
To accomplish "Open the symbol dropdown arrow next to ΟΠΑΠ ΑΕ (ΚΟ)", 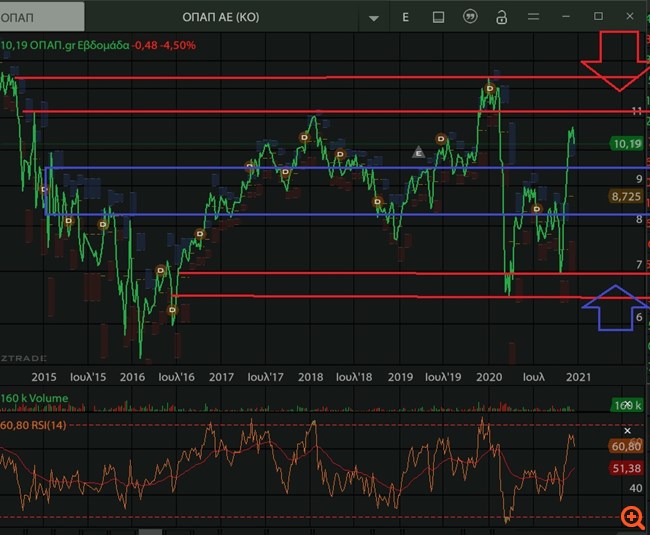I will click(x=374, y=18).
